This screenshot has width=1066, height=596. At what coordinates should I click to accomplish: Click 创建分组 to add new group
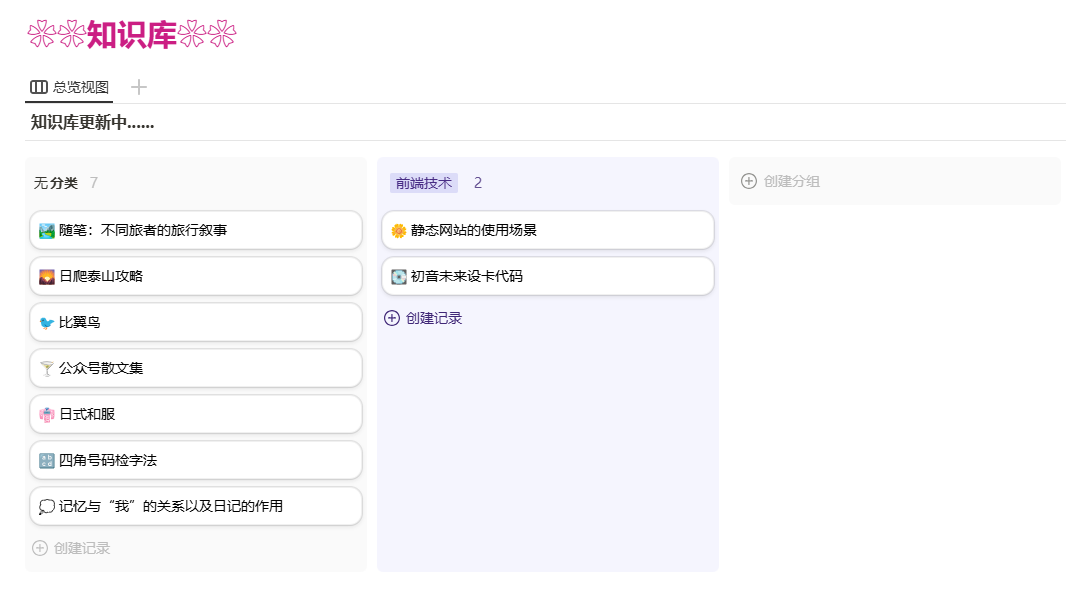pyautogui.click(x=781, y=181)
